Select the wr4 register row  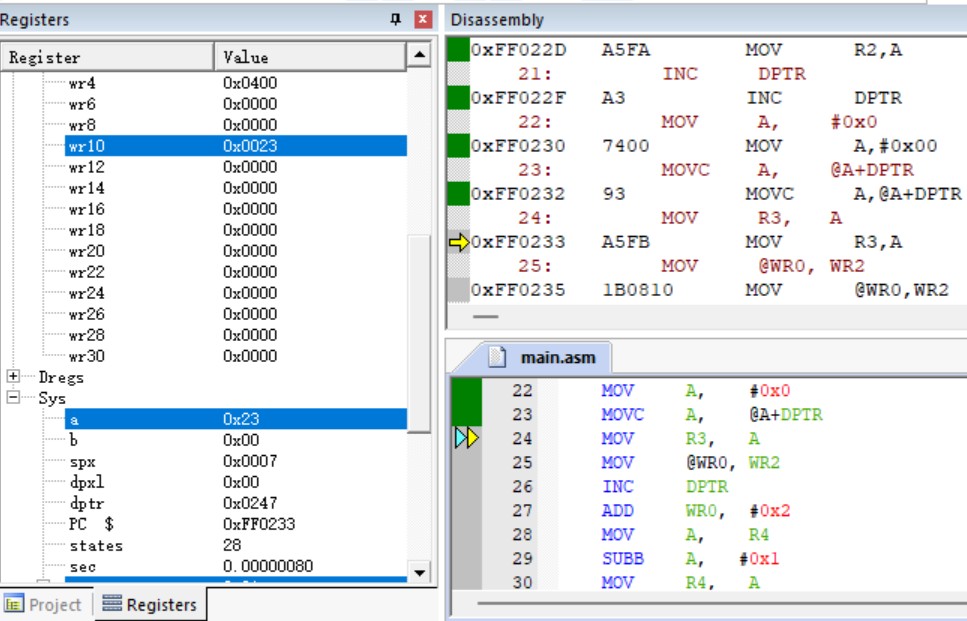(236, 83)
